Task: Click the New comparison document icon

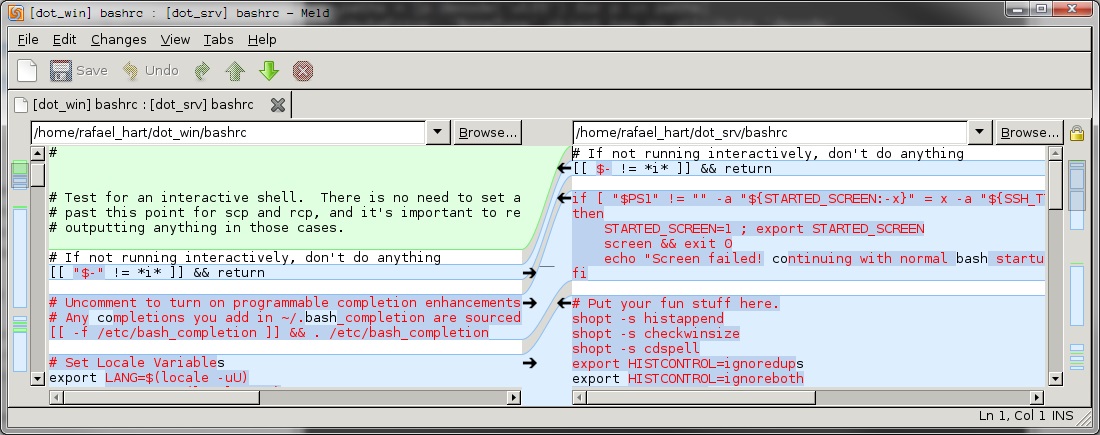Action: pyautogui.click(x=27, y=71)
